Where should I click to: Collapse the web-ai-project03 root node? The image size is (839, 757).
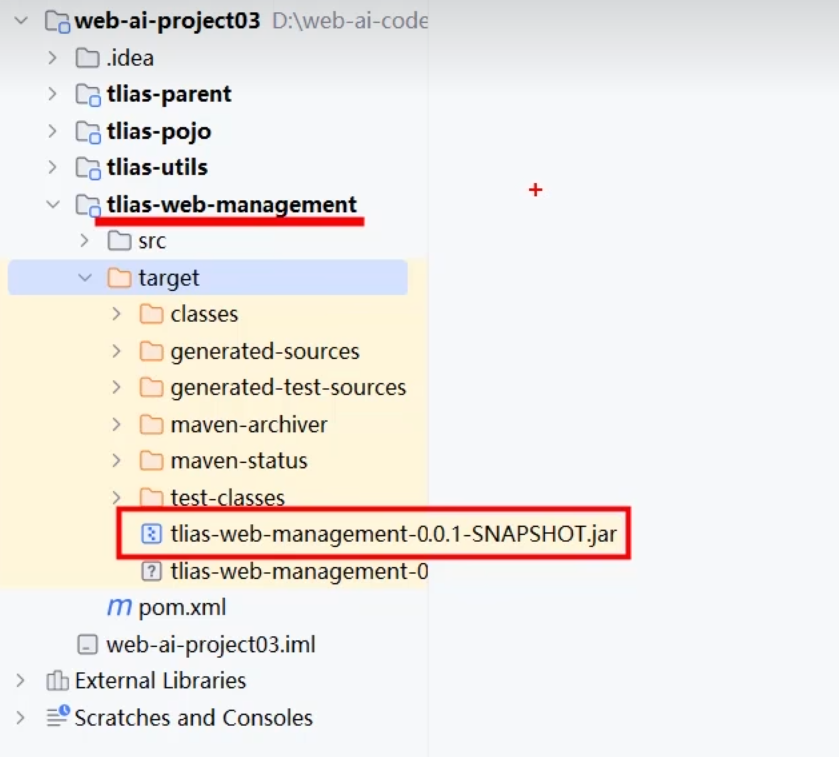(x=21, y=21)
